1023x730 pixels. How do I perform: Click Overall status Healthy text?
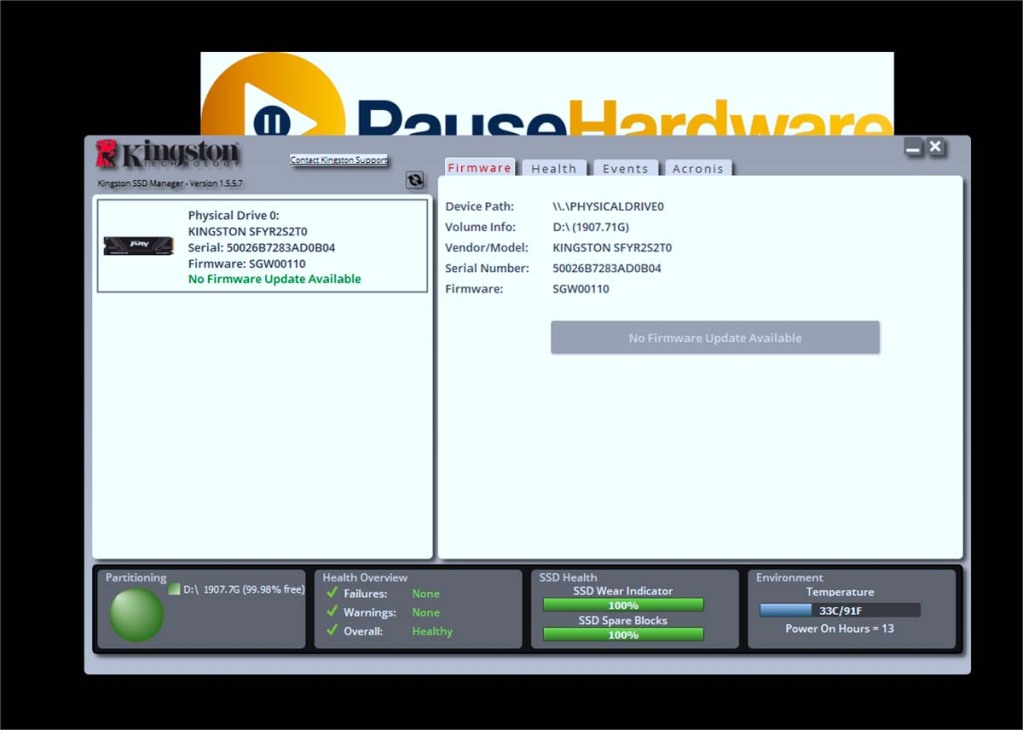(432, 631)
